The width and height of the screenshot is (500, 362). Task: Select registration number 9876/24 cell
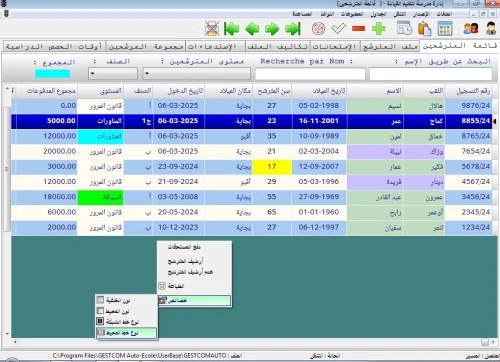469,106
